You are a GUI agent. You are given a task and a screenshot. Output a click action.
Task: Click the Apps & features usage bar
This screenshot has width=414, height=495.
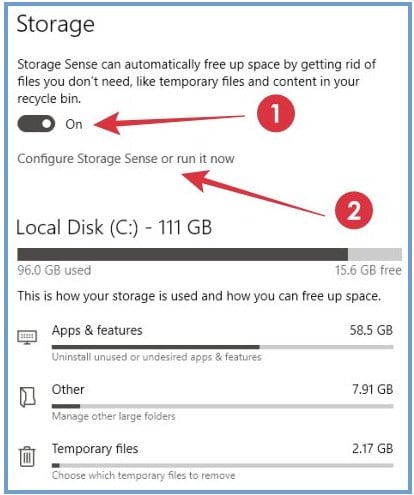click(223, 347)
